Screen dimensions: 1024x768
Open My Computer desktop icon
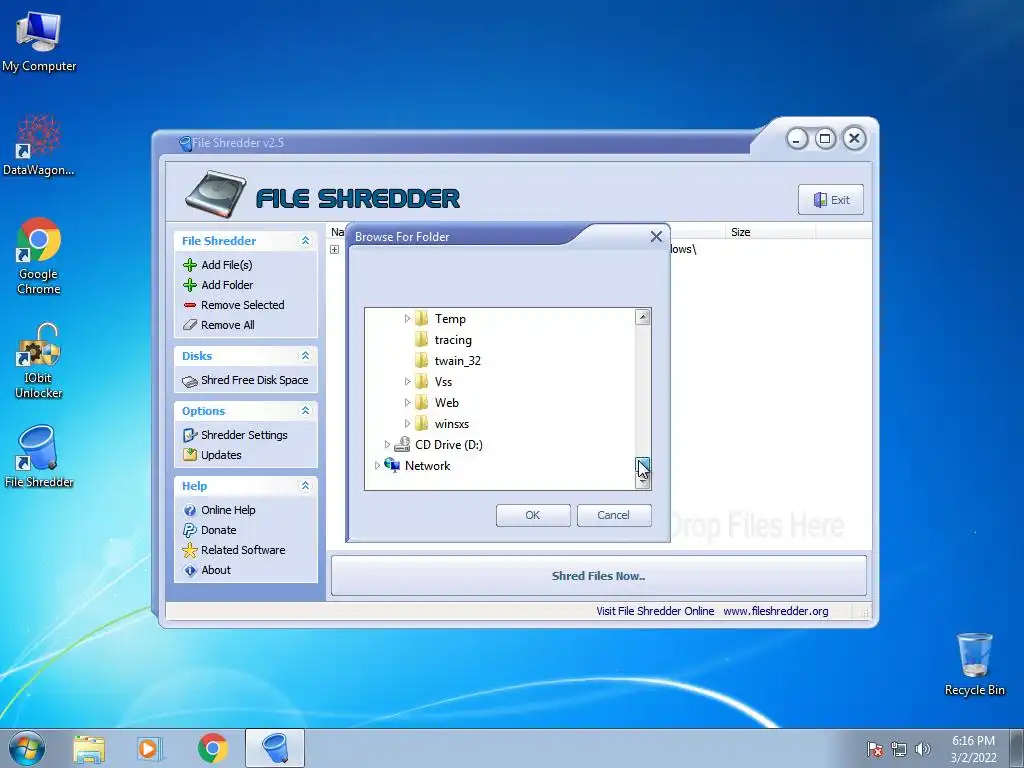pos(39,42)
